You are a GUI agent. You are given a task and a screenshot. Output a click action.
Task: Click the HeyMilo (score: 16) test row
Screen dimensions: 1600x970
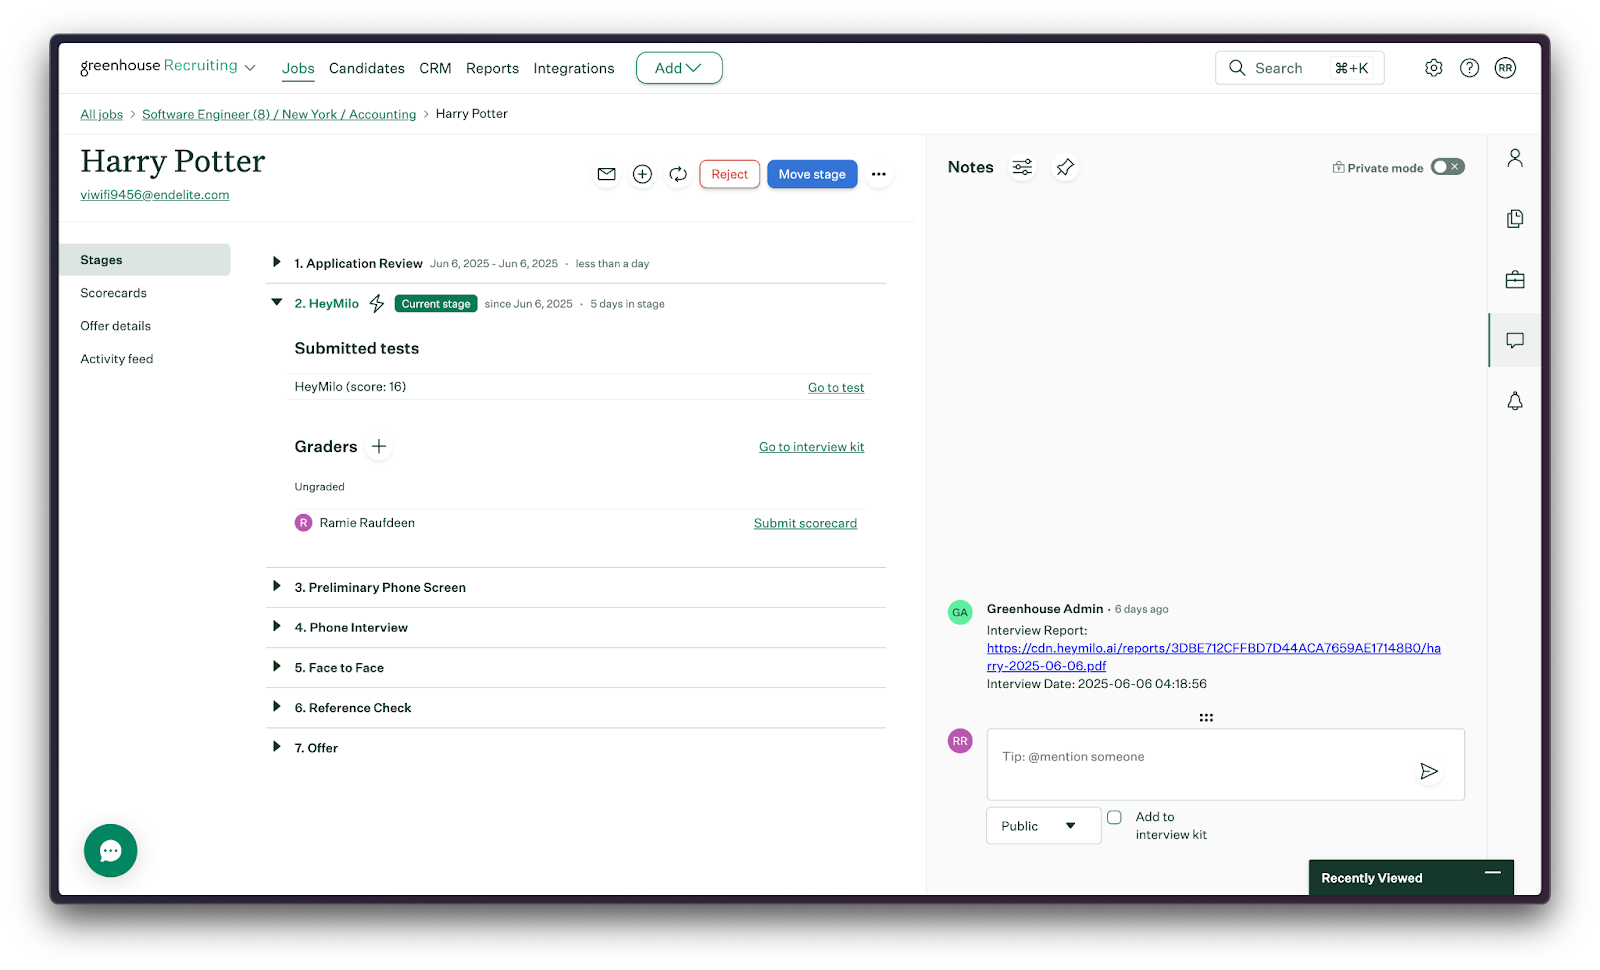coord(580,387)
